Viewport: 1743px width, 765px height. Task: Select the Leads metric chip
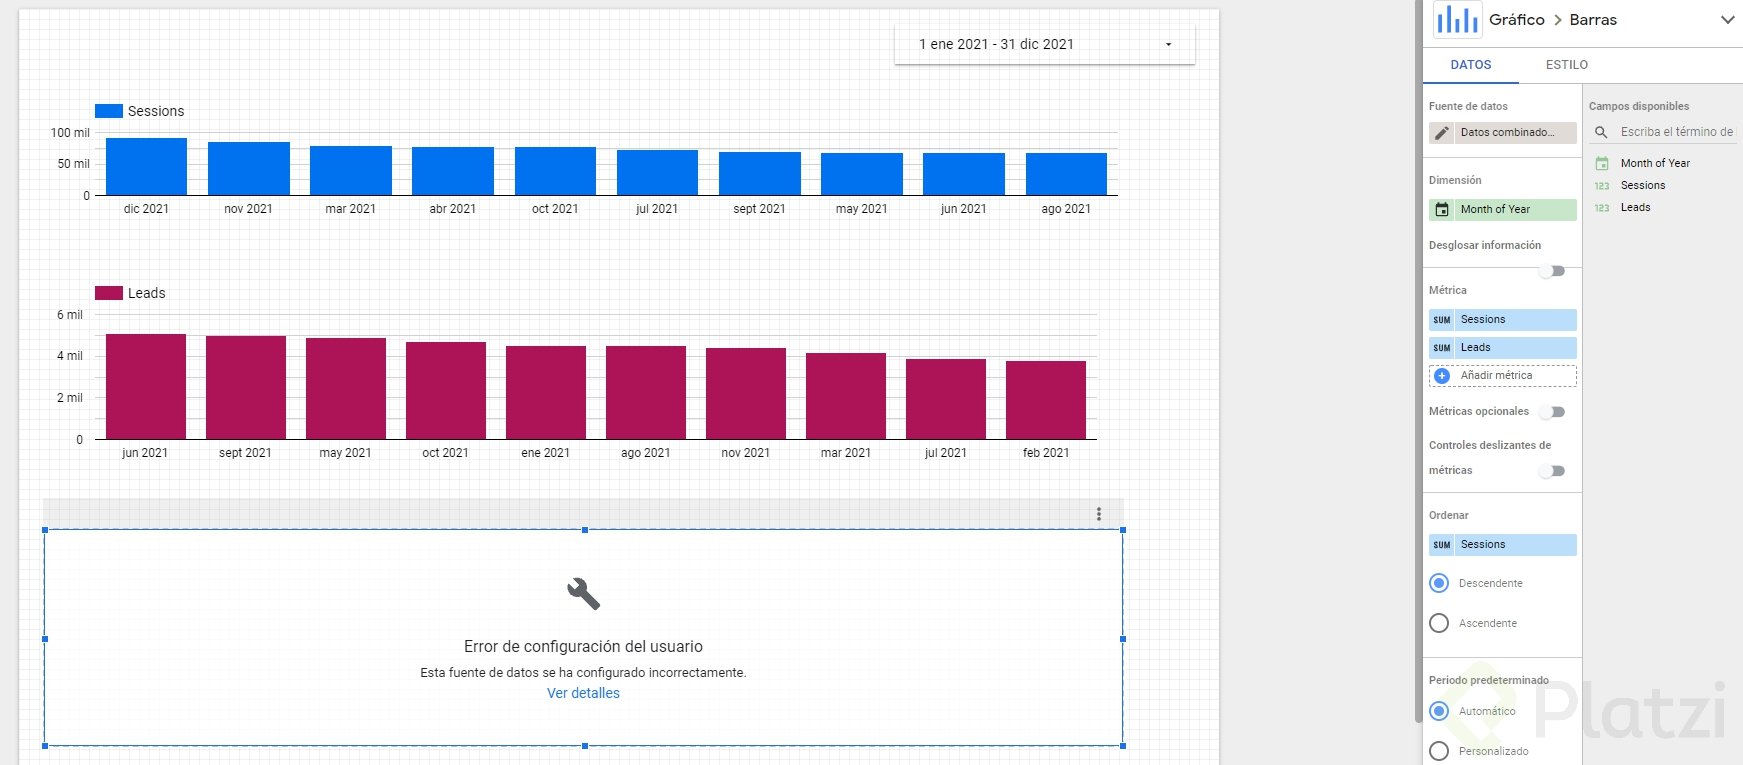(1503, 348)
